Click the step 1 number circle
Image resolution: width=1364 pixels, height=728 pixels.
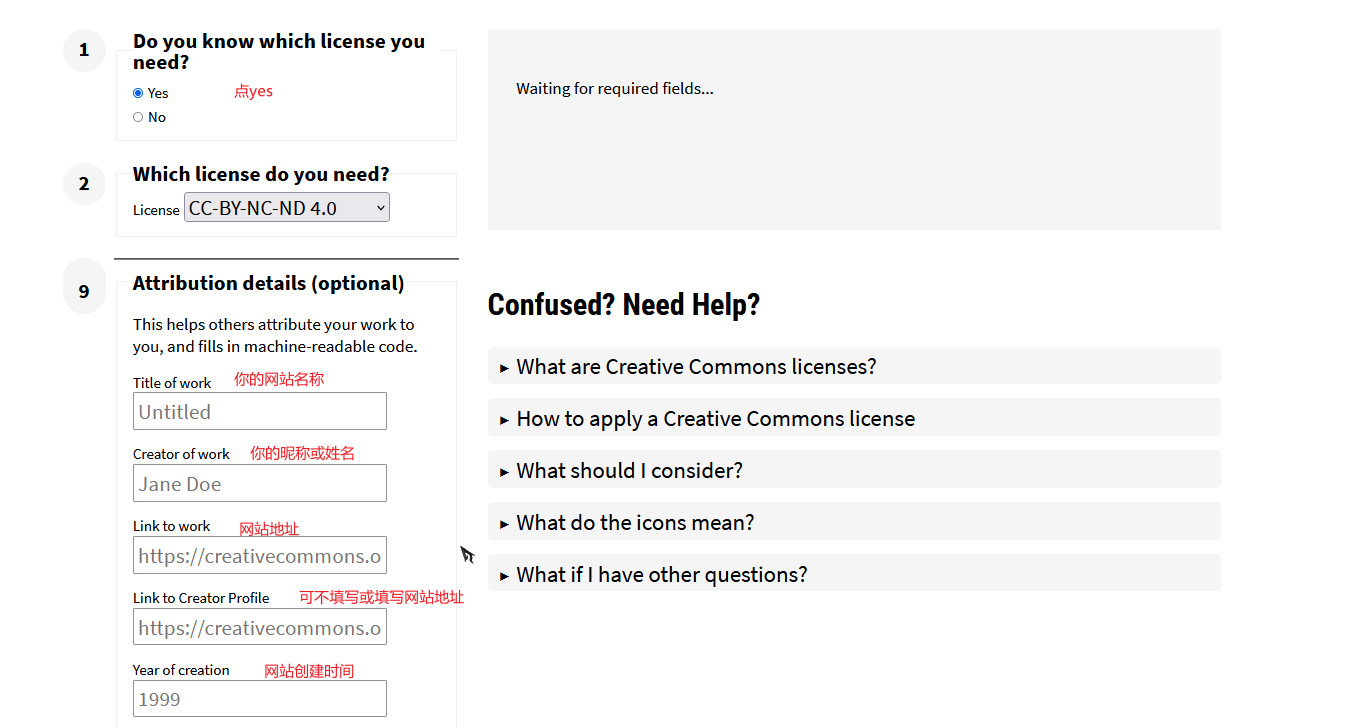[84, 50]
